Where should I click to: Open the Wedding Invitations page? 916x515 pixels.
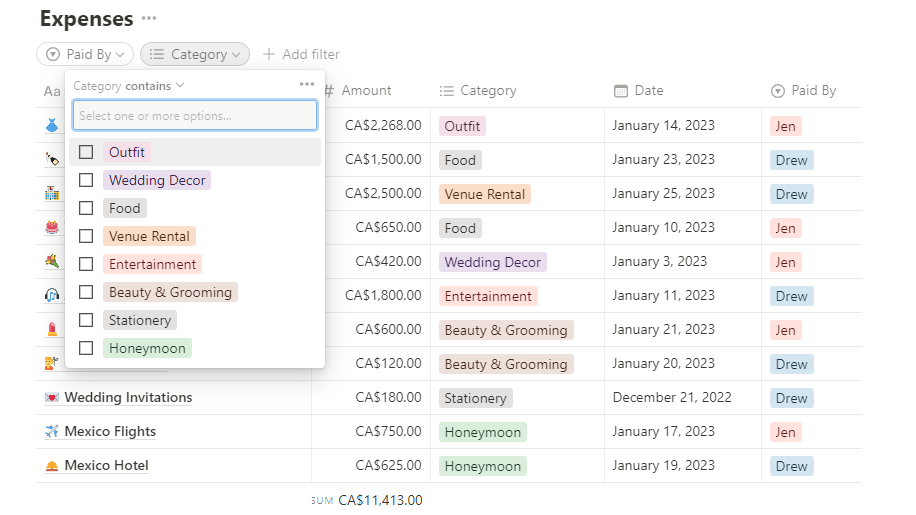(128, 398)
